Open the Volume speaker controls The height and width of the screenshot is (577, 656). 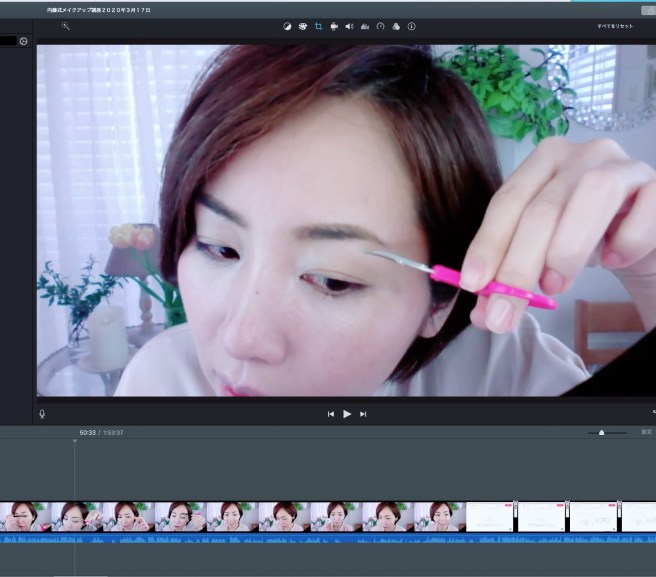point(349,26)
